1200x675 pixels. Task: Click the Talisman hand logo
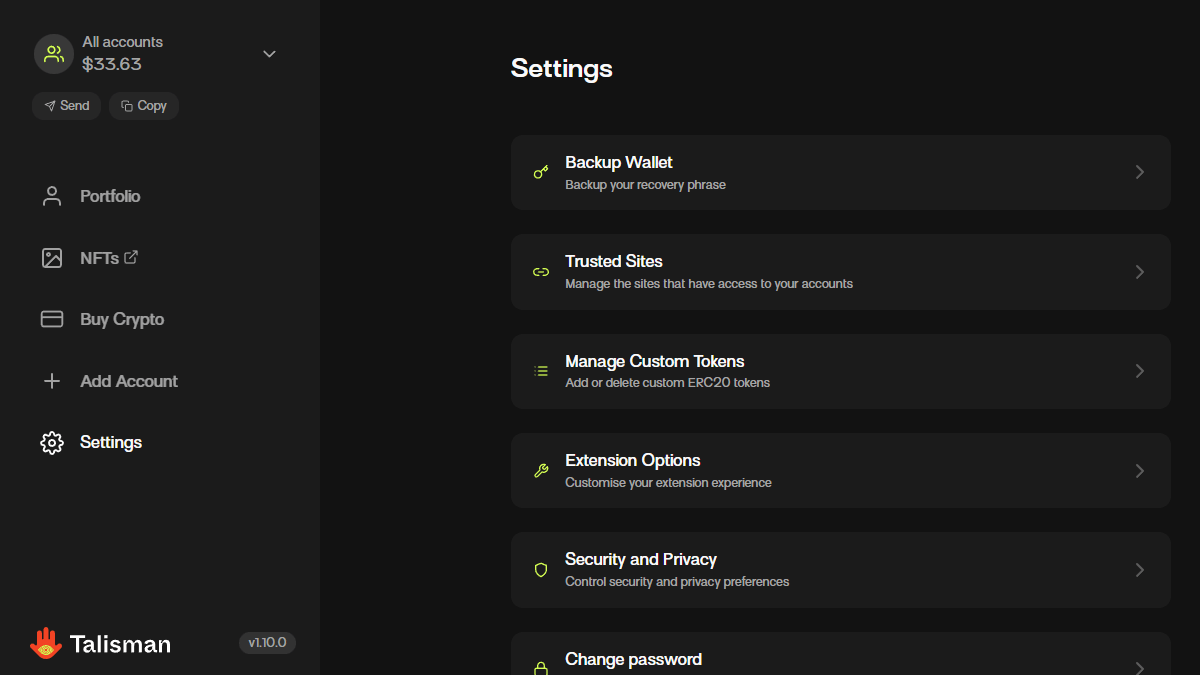point(46,643)
